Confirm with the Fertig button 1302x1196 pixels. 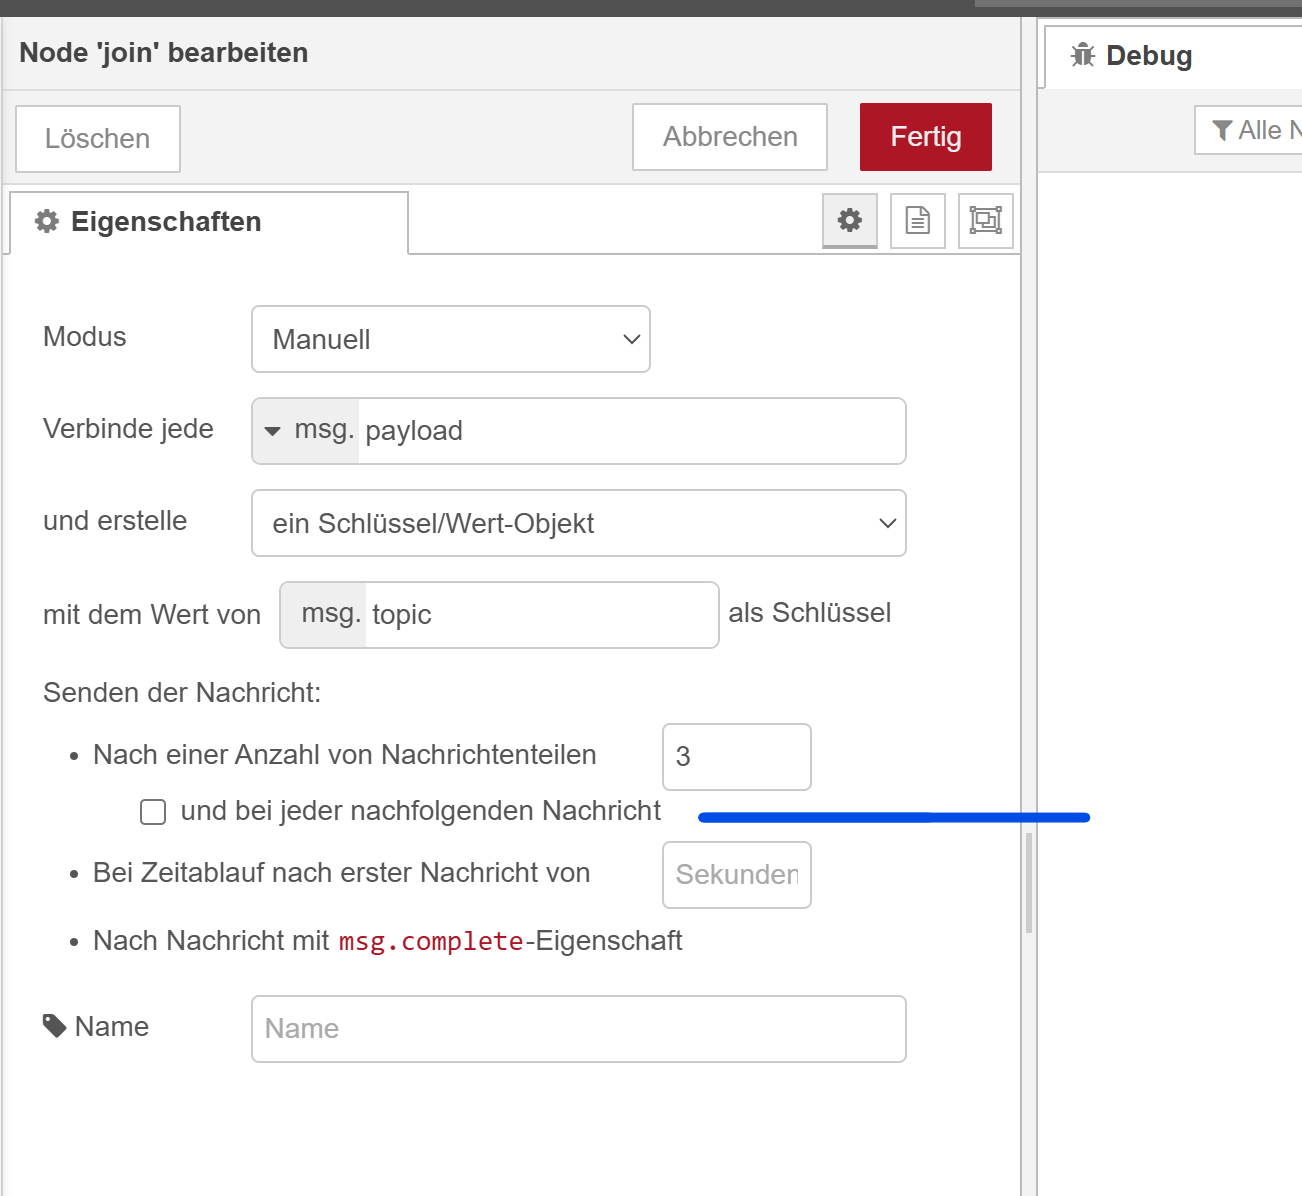tap(926, 137)
